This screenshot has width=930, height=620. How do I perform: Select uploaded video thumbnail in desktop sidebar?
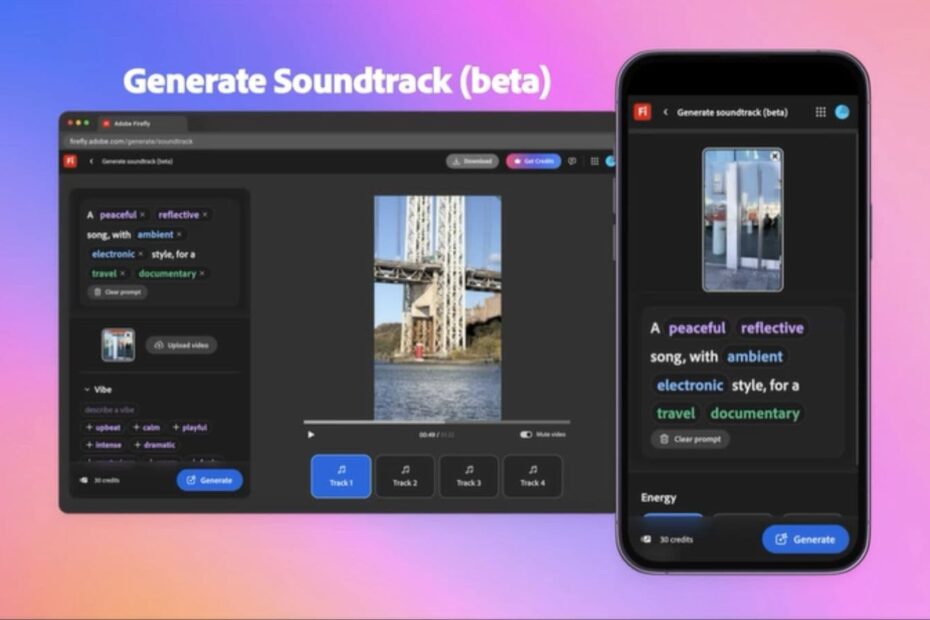118,345
